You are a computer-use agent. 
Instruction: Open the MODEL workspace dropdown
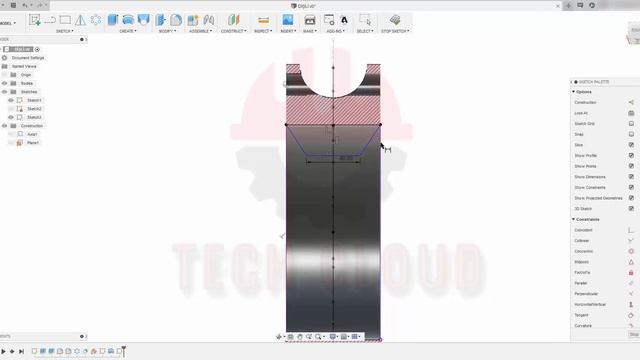coord(8,23)
